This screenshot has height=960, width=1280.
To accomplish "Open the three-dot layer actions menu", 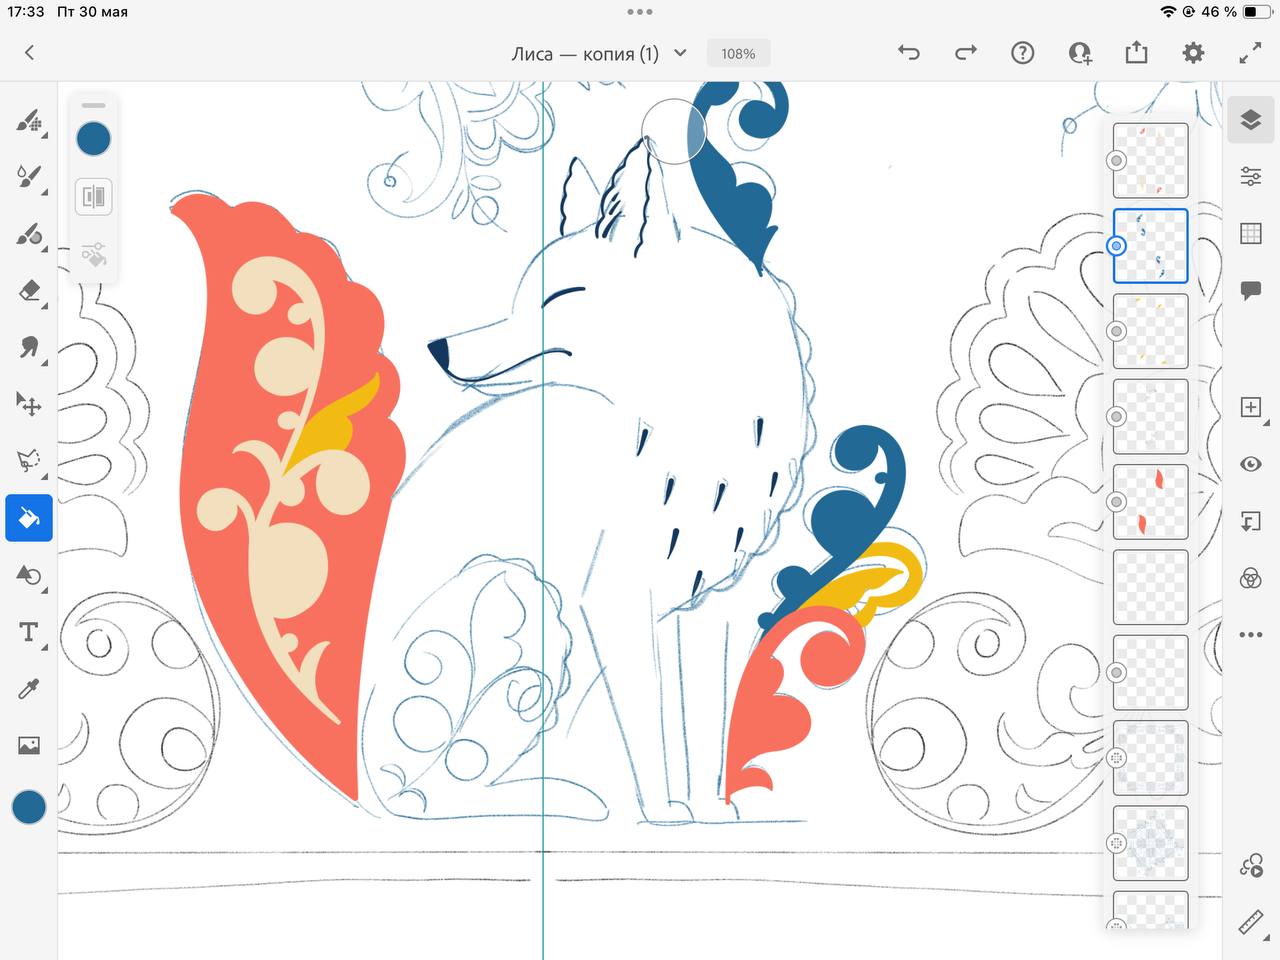I will [x=1250, y=634].
